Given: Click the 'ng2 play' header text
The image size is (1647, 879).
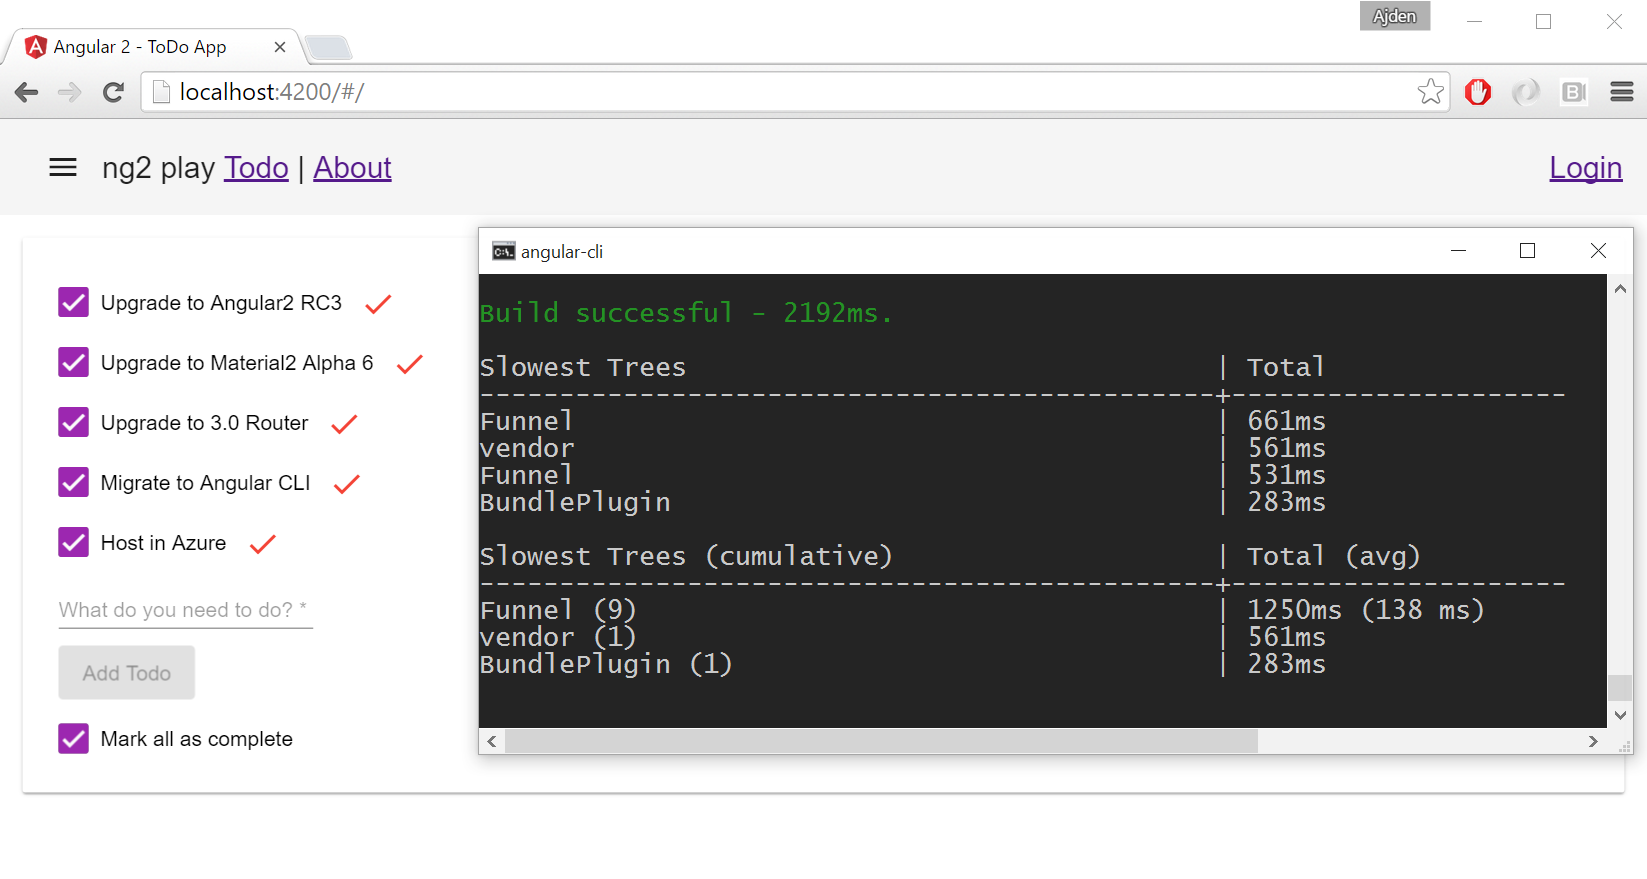Looking at the screenshot, I should point(158,168).
